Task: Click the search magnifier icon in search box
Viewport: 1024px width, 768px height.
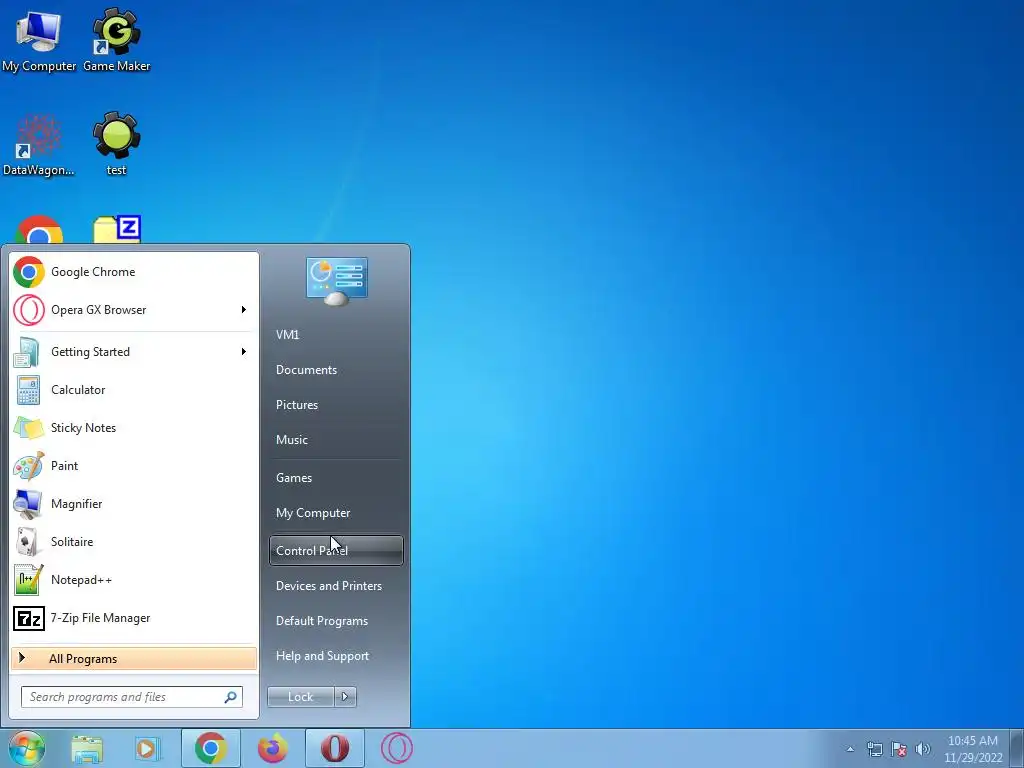Action: click(x=230, y=697)
